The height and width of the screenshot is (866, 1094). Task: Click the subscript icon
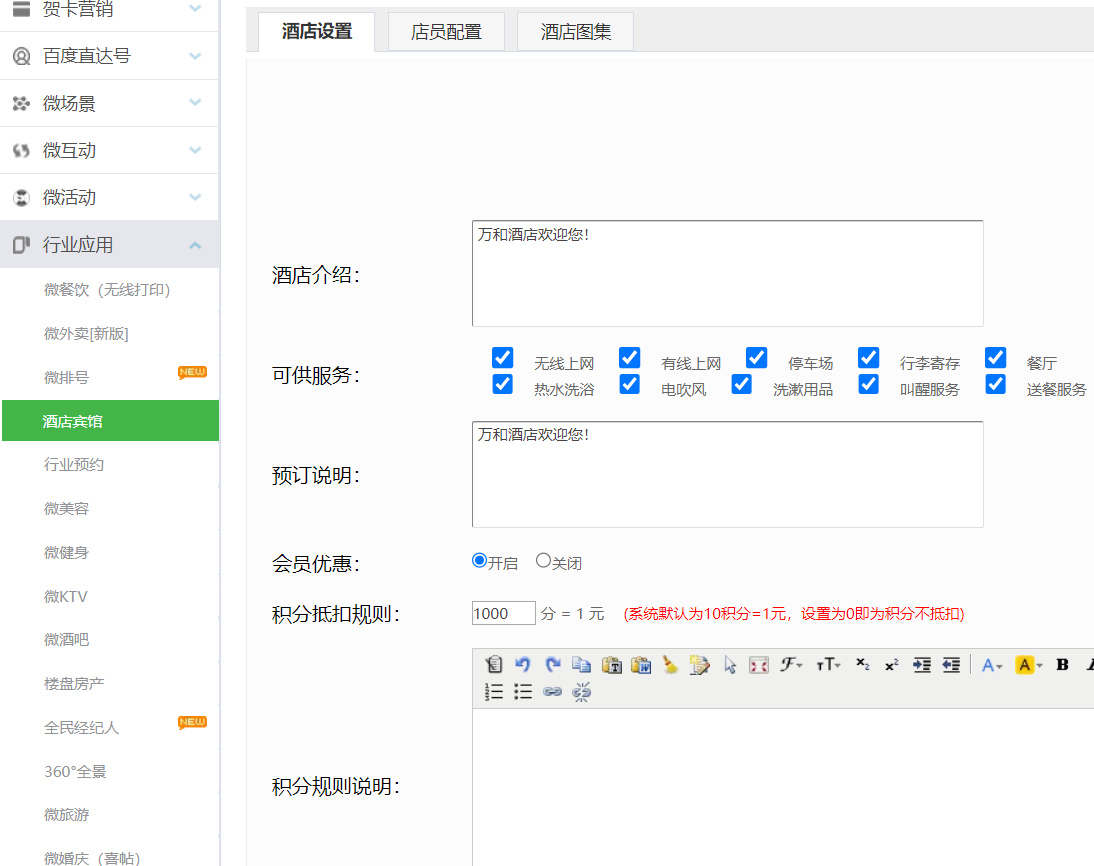pos(862,664)
